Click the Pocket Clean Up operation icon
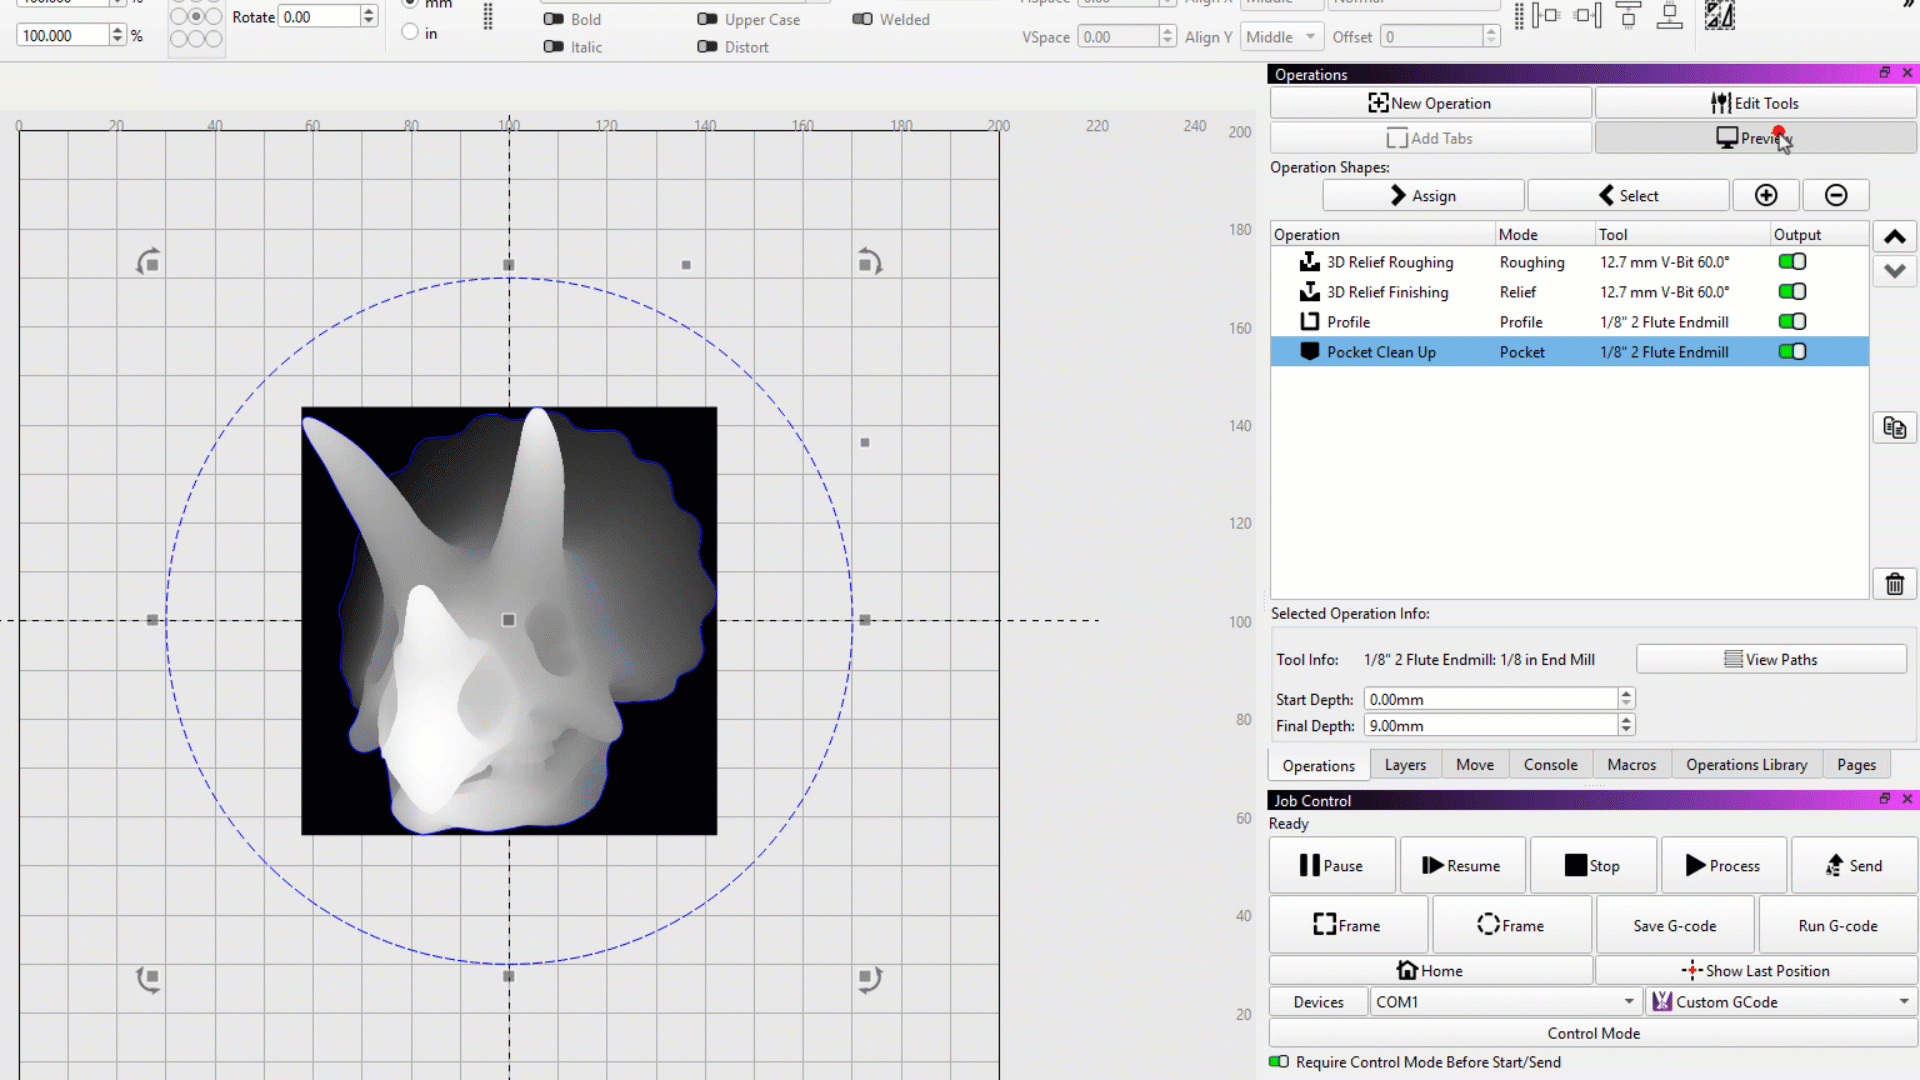The width and height of the screenshot is (1920, 1080). coord(1309,352)
